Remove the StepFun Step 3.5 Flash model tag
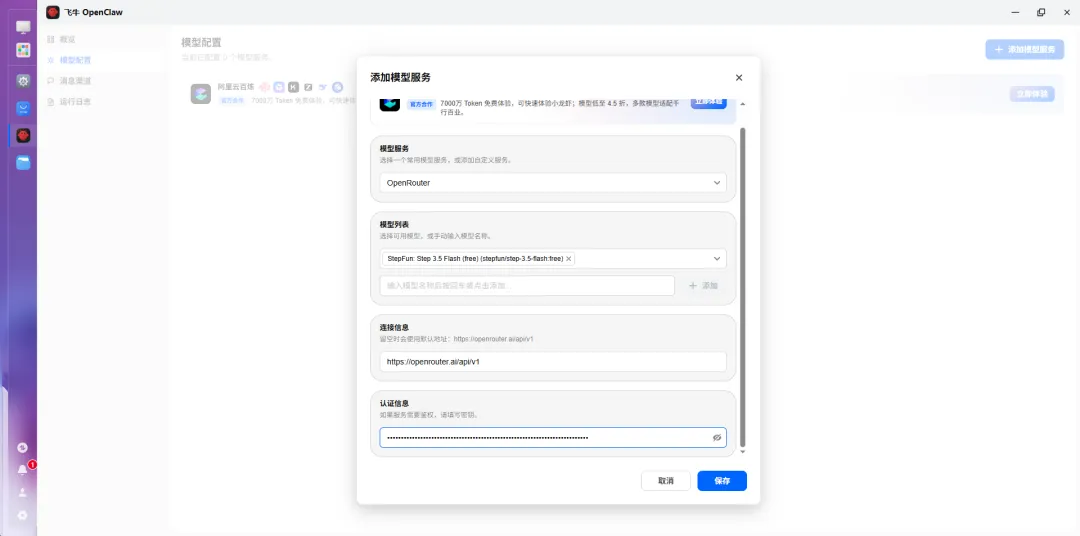This screenshot has height=536, width=1080. [x=568, y=258]
